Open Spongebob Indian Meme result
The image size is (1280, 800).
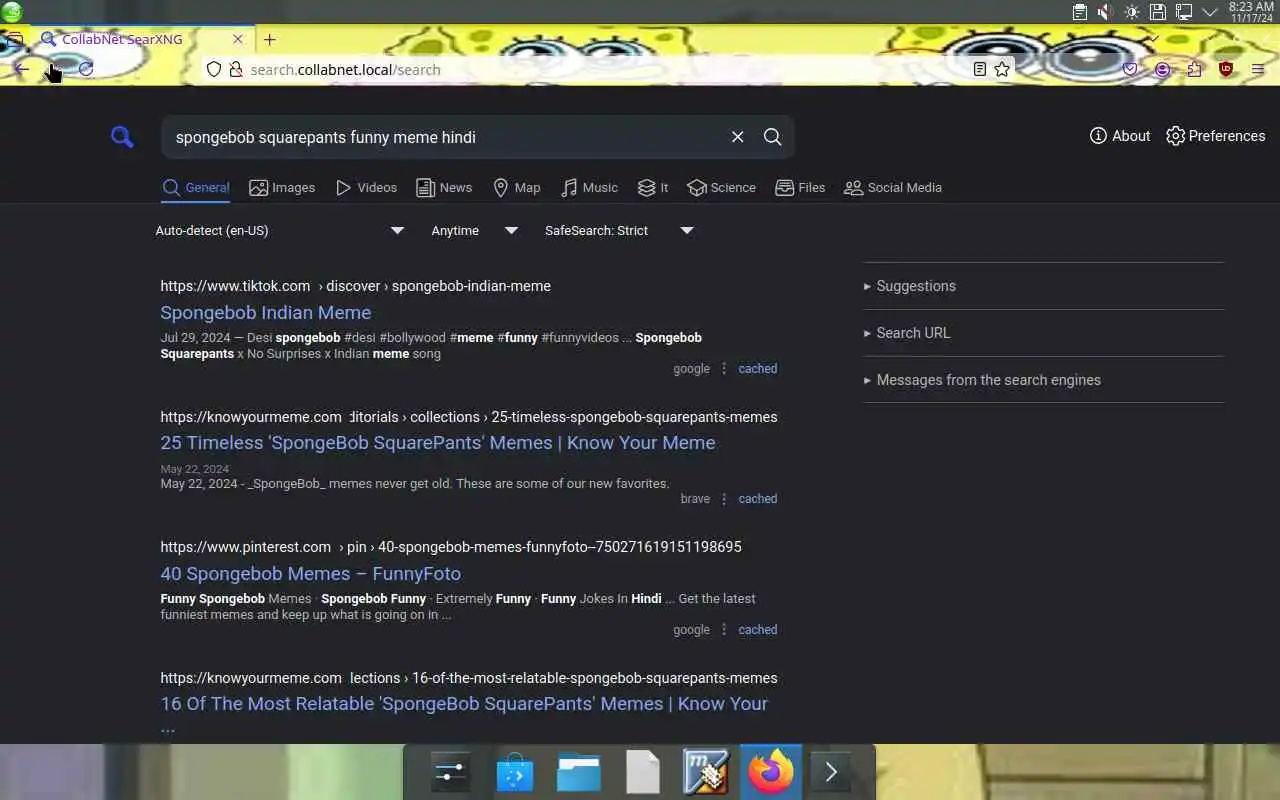tap(266, 313)
